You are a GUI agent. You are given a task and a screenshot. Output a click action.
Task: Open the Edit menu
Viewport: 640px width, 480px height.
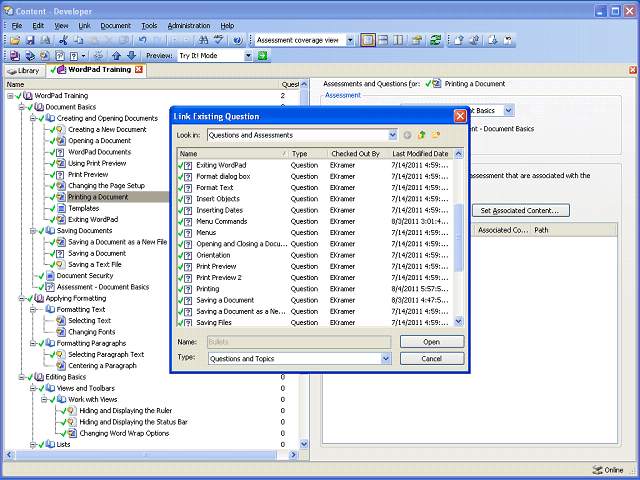[38, 26]
